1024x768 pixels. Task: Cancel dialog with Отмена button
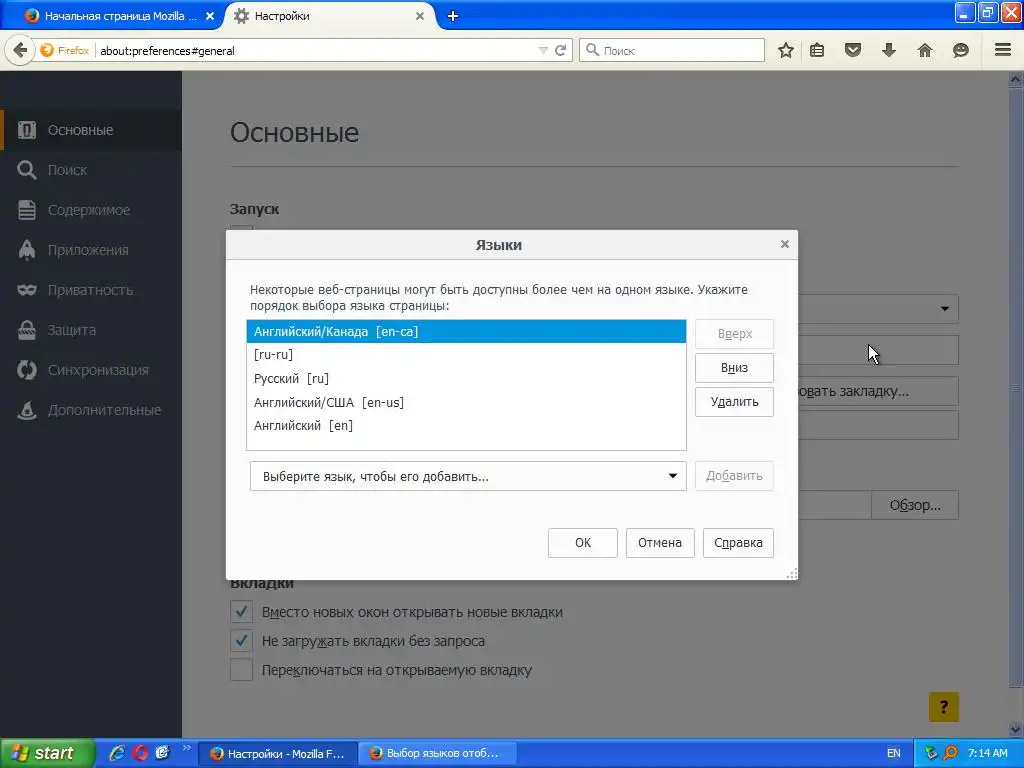point(660,543)
